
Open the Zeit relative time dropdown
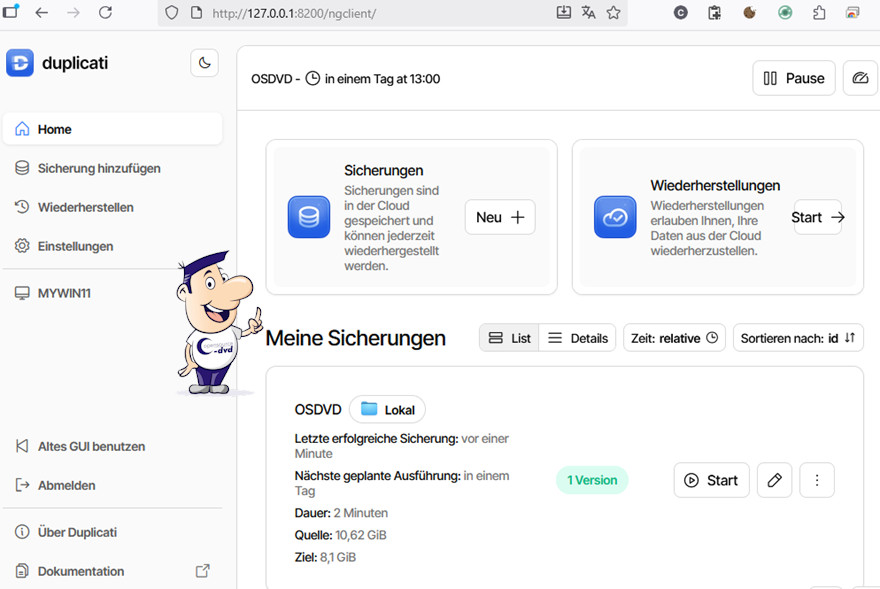[x=674, y=338]
